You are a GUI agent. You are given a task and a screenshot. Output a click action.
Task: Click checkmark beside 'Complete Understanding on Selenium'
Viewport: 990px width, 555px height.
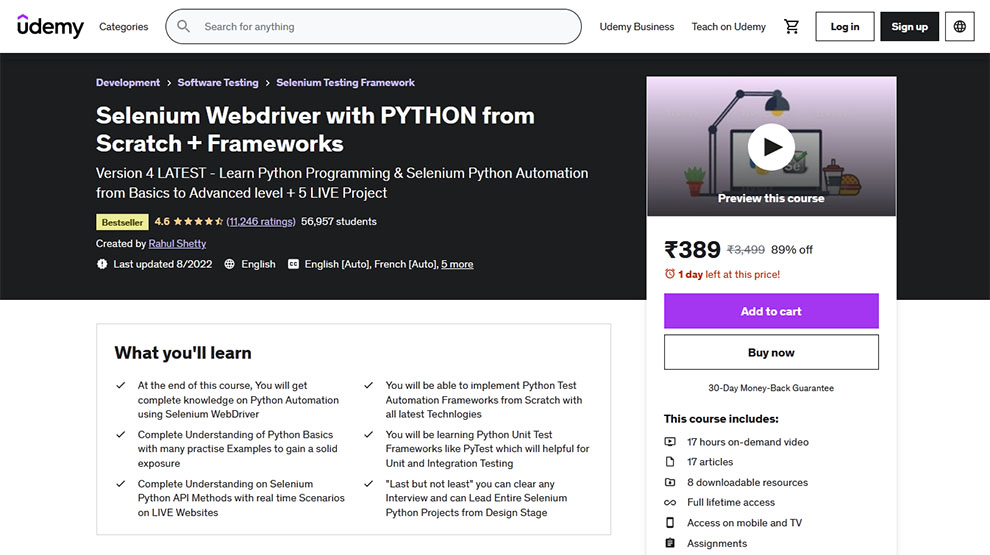[x=121, y=484]
